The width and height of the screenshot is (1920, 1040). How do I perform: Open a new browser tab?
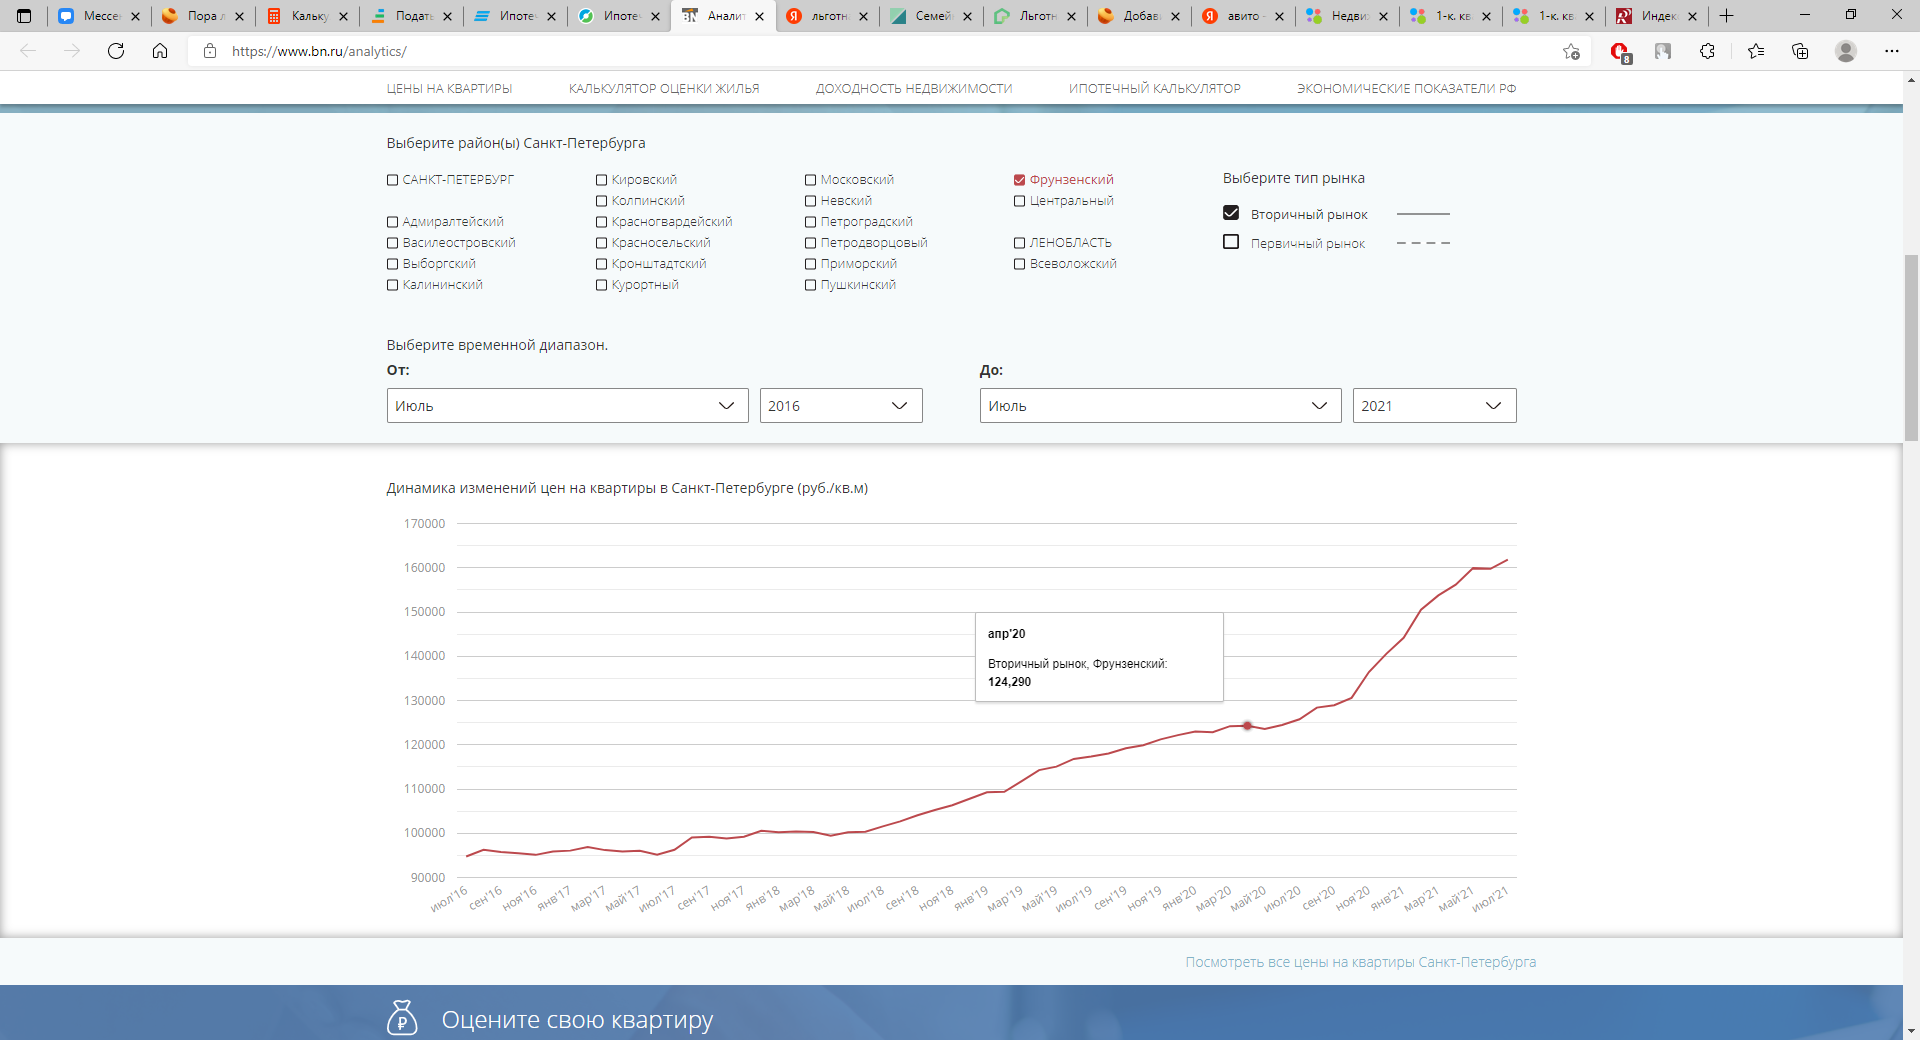(x=1726, y=16)
